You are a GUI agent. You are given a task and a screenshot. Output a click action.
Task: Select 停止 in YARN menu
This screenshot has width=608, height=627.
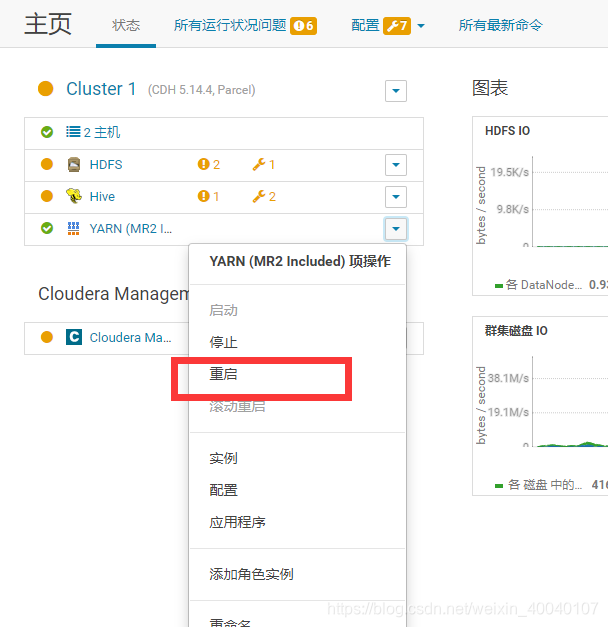click(x=224, y=342)
